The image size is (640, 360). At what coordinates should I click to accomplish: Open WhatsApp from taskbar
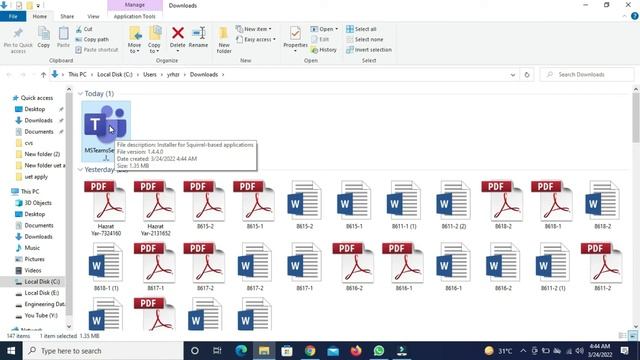coord(378,351)
